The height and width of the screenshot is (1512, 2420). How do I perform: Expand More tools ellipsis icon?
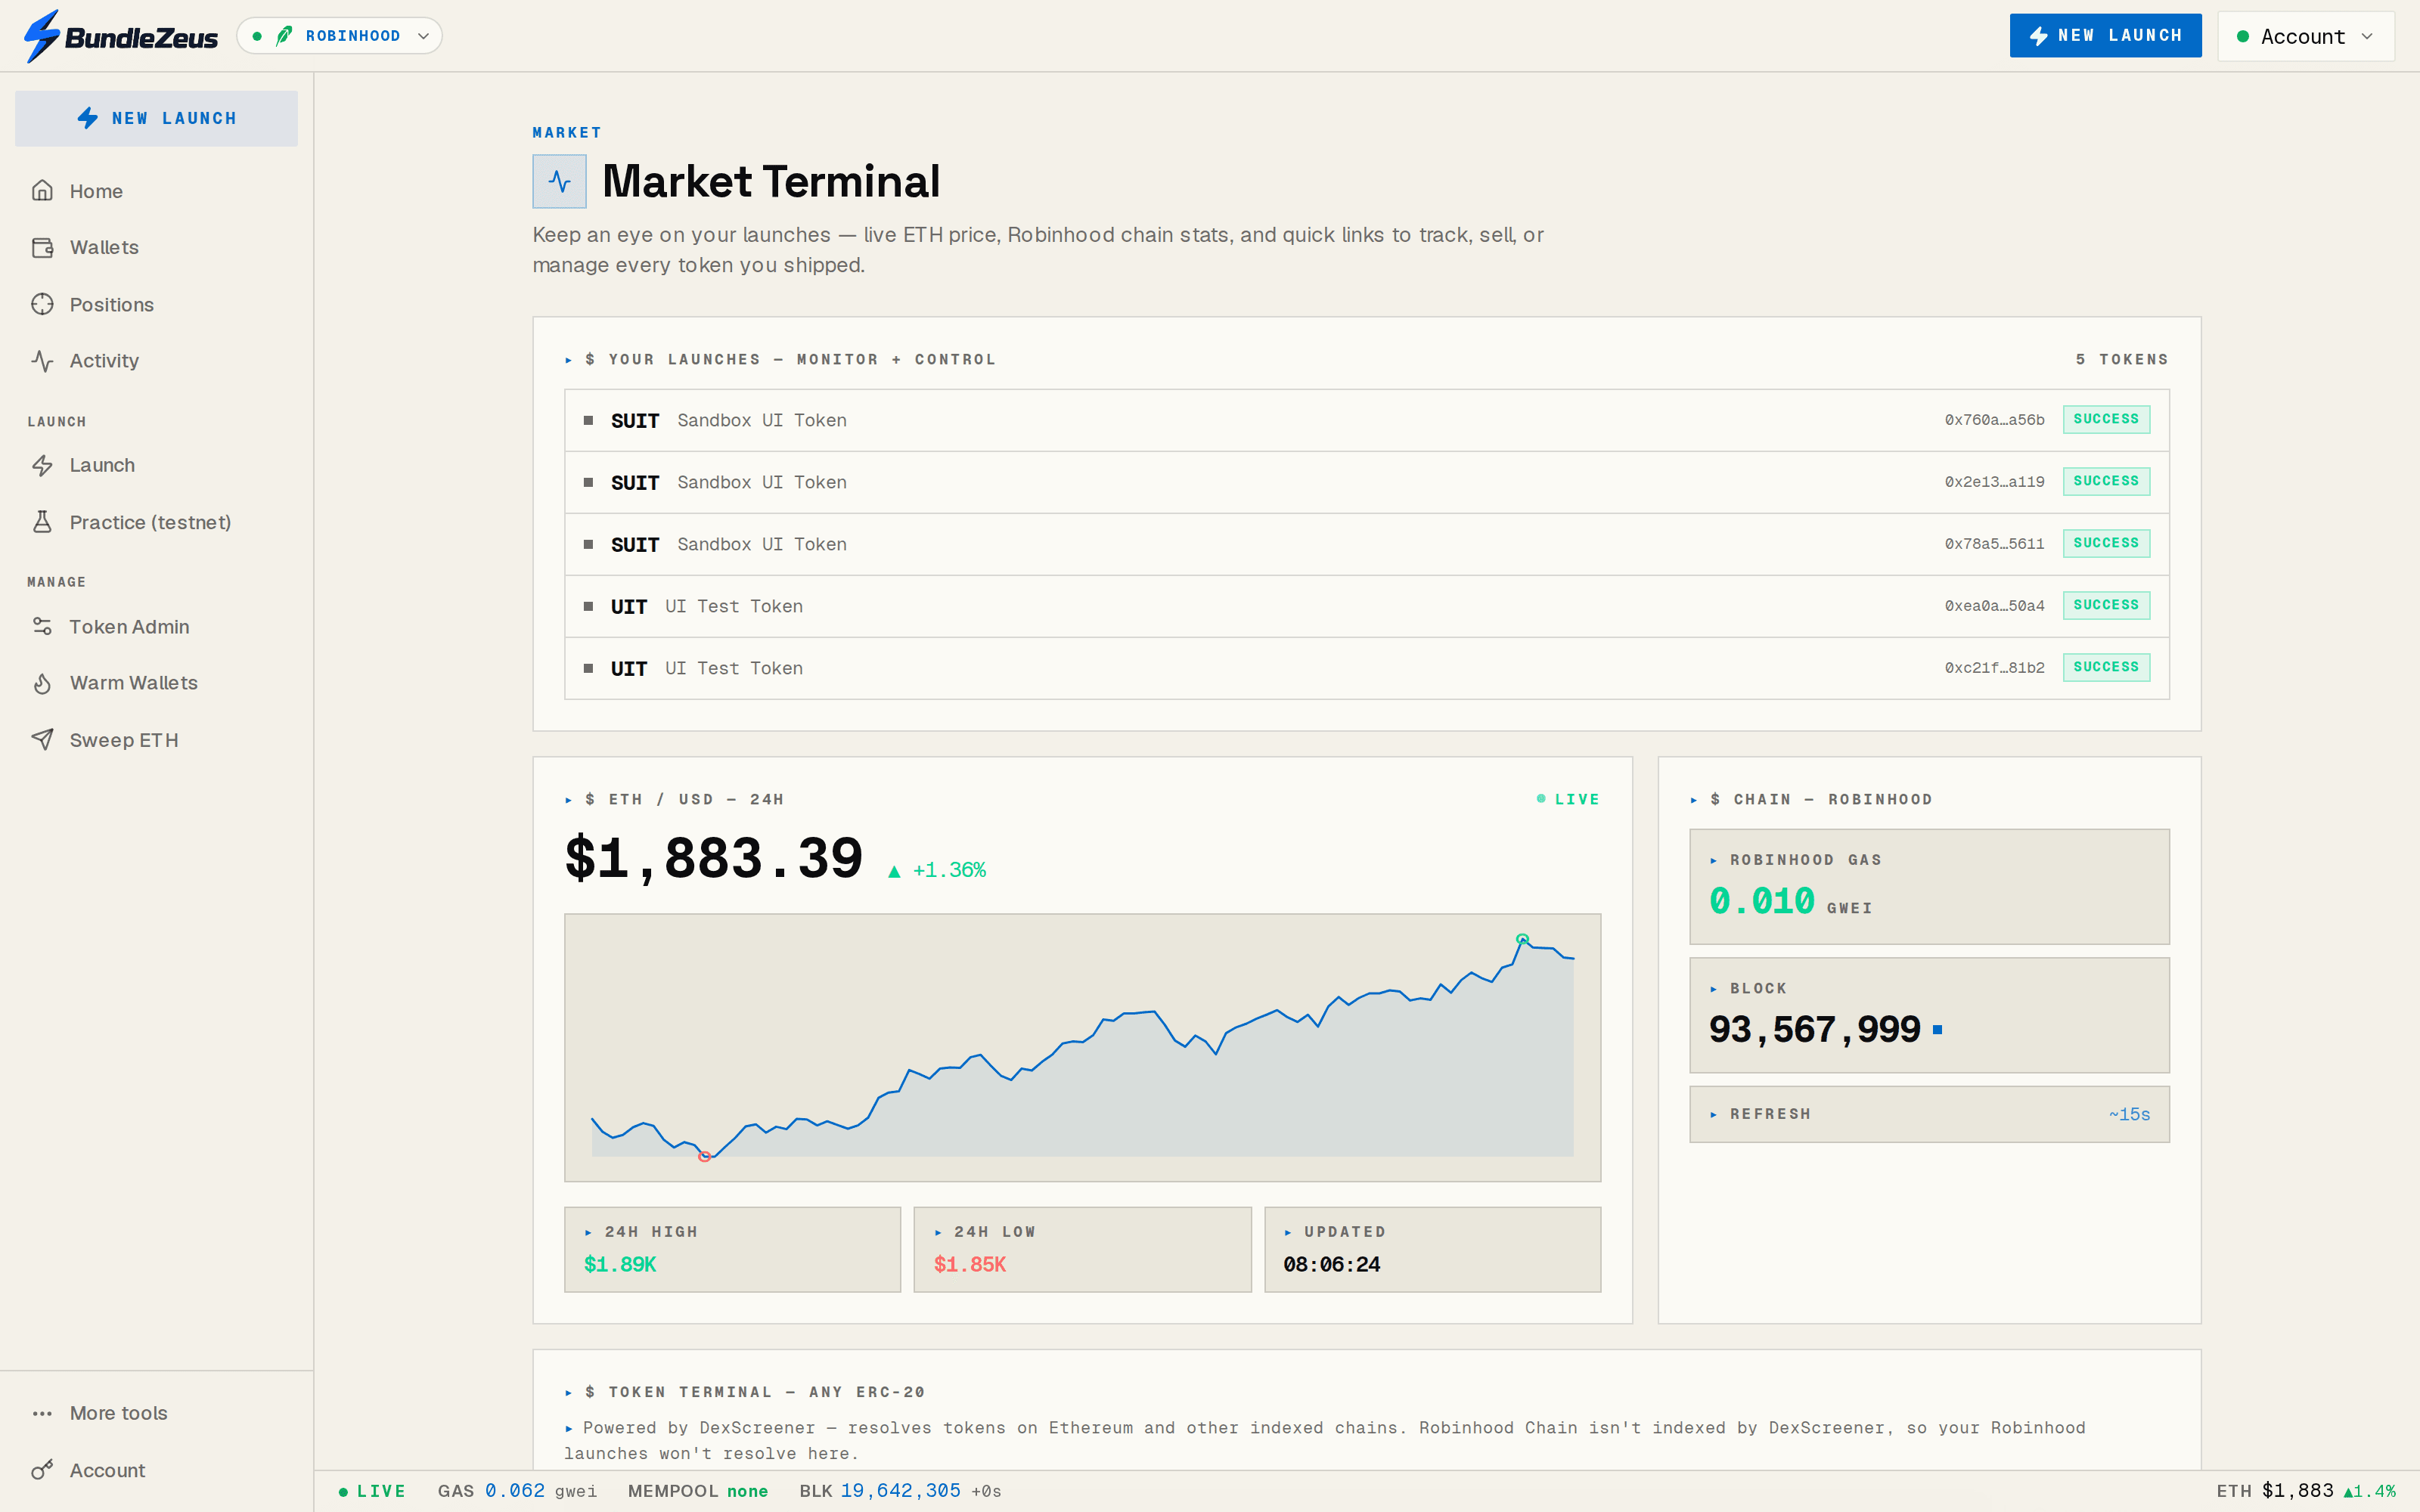click(42, 1413)
